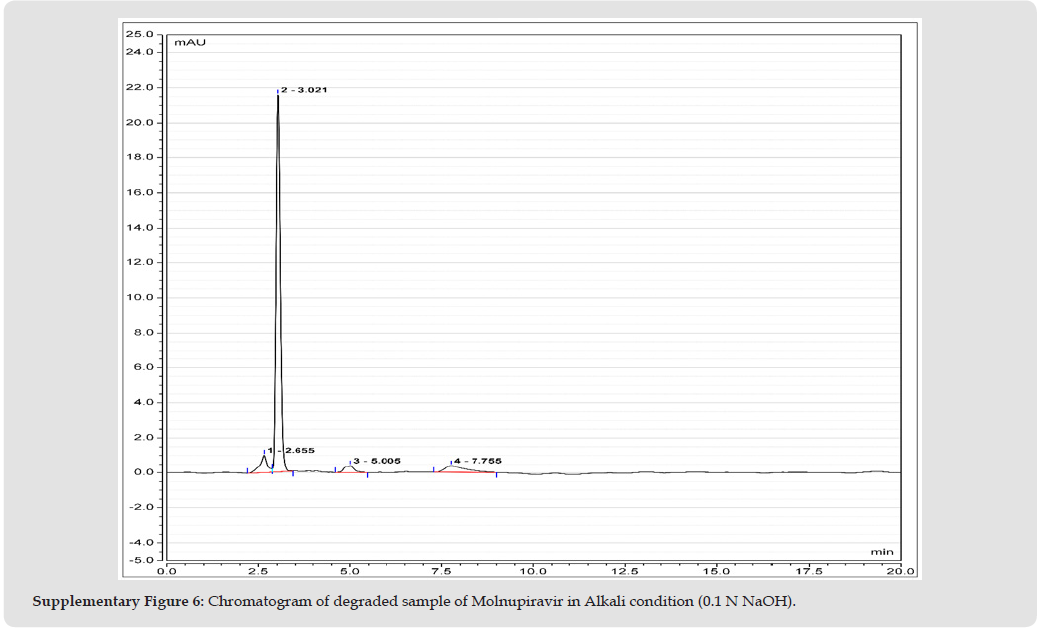Select the 0.0 value on y-axis
This screenshot has height=628, width=1041.
tap(141, 472)
